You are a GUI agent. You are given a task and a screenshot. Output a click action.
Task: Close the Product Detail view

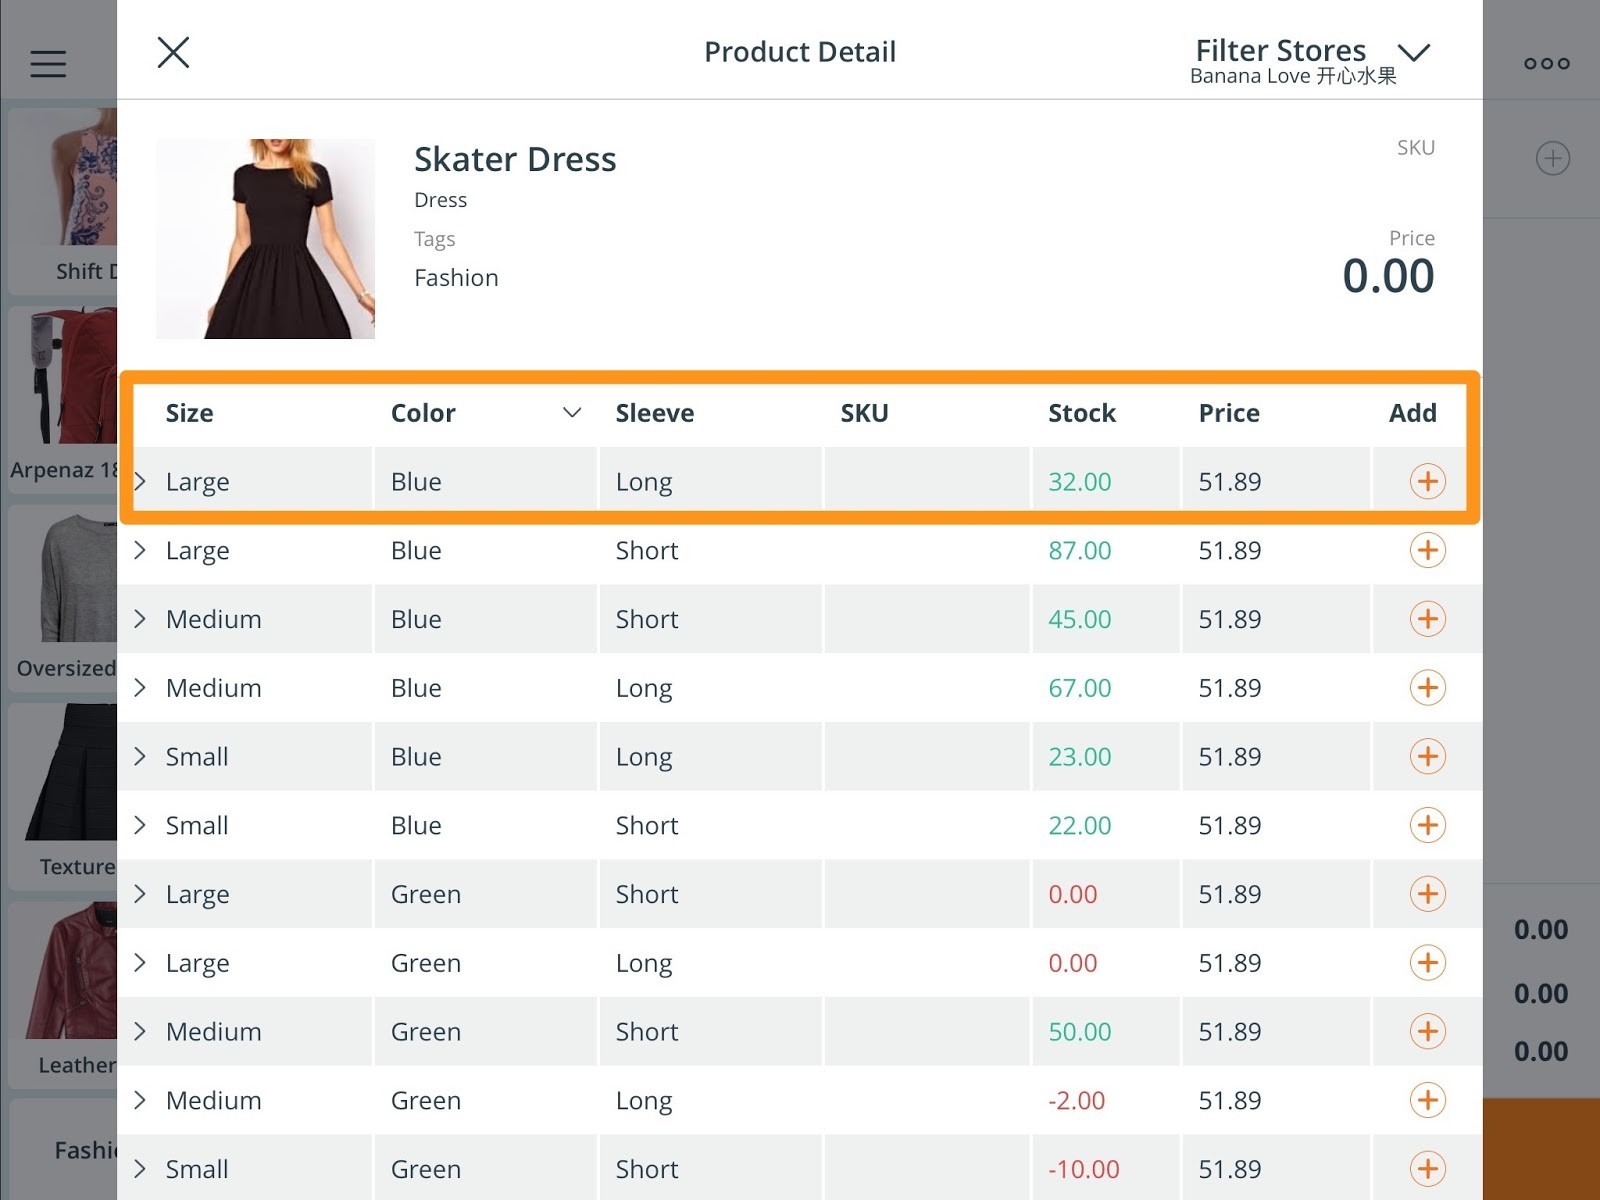(173, 52)
